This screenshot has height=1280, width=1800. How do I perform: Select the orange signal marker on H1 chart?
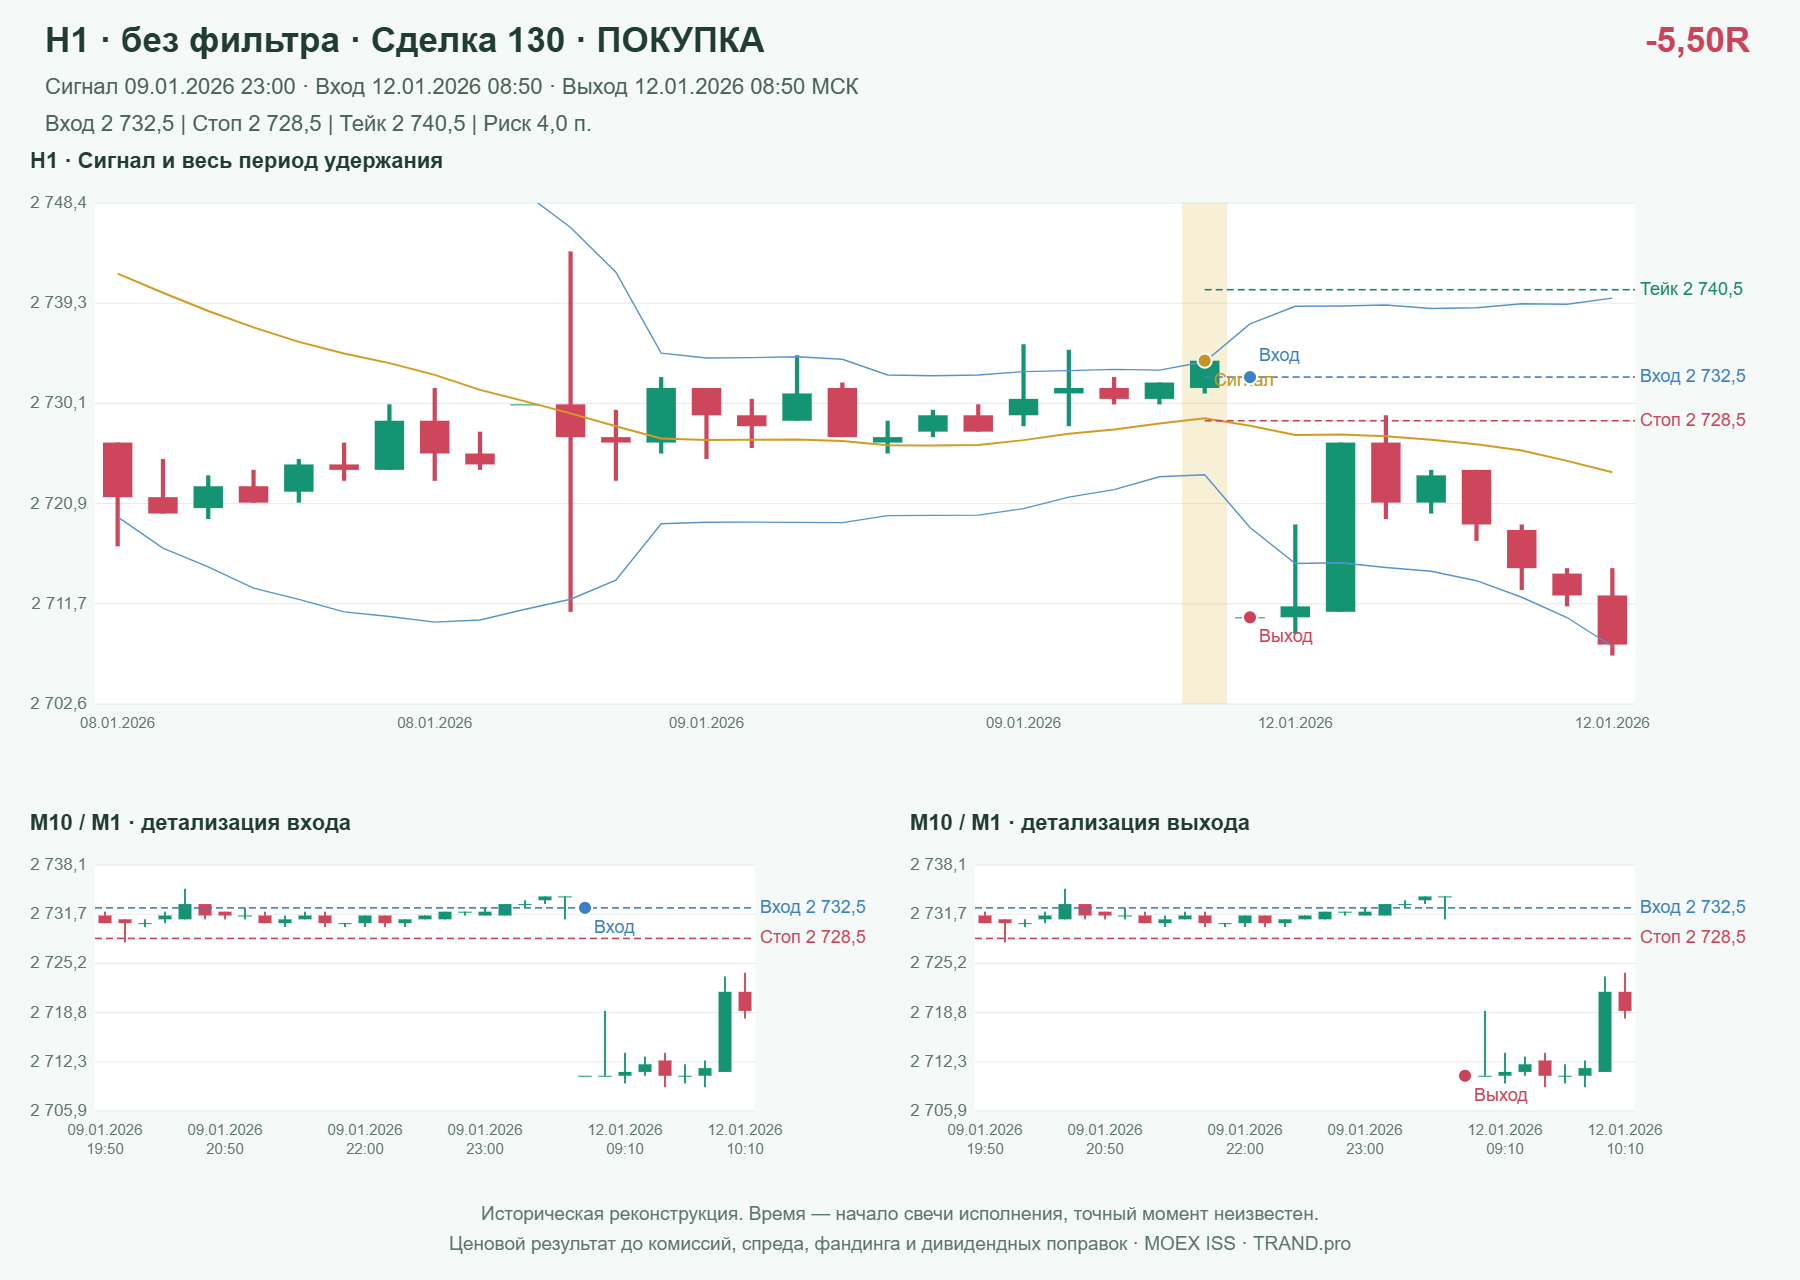[1204, 361]
